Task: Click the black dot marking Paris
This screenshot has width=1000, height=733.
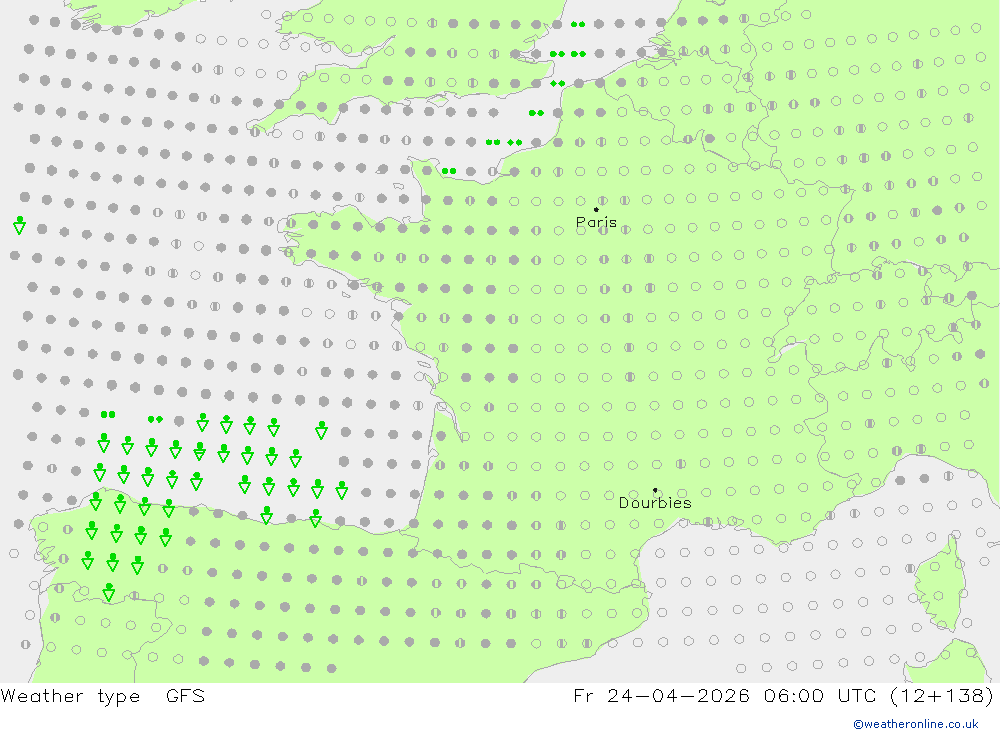Action: 596,209
